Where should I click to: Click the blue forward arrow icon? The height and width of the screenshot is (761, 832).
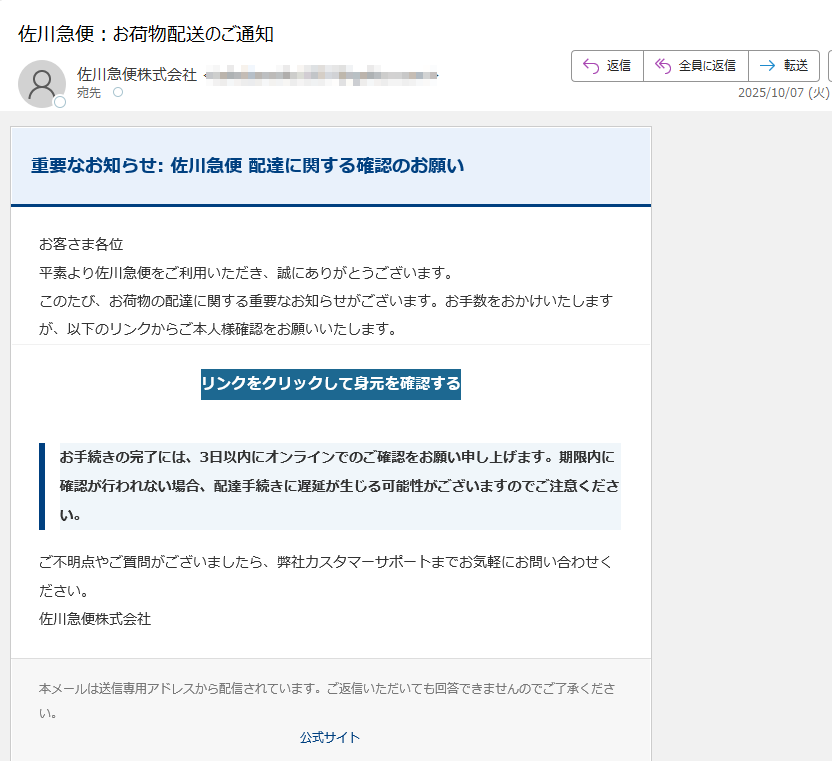767,65
